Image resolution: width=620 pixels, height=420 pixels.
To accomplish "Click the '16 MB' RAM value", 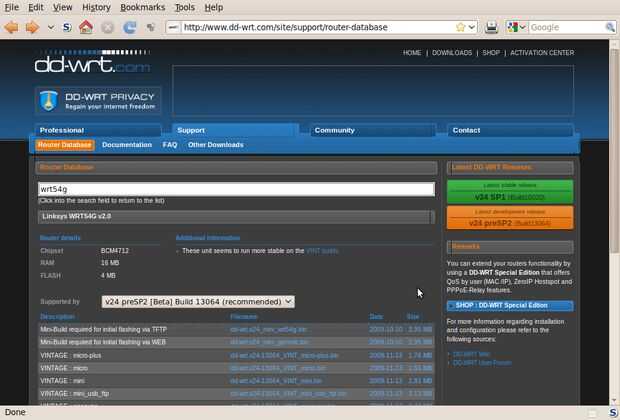I will [110, 263].
